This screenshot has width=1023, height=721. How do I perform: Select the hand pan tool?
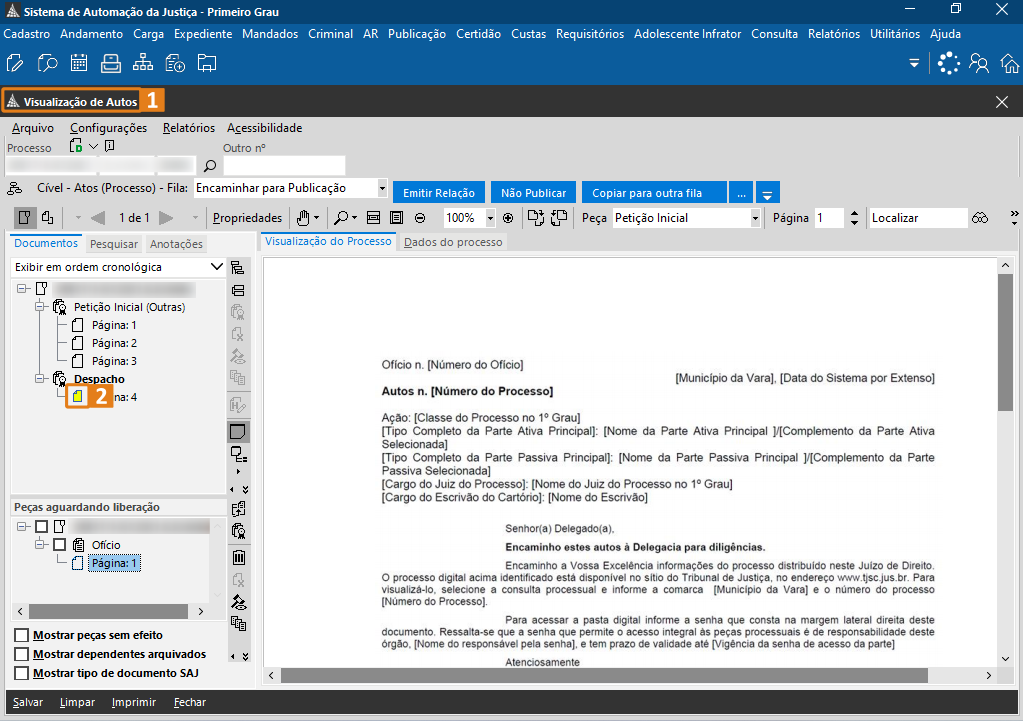point(303,218)
